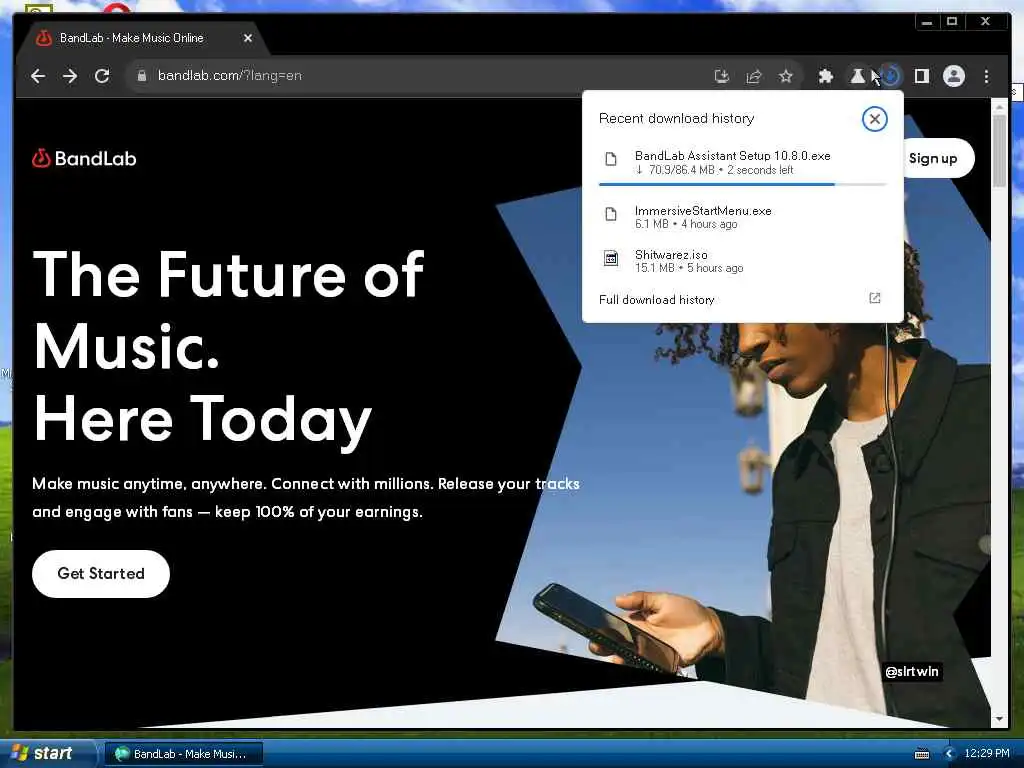
Task: Toggle the side panel icon
Action: click(921, 76)
